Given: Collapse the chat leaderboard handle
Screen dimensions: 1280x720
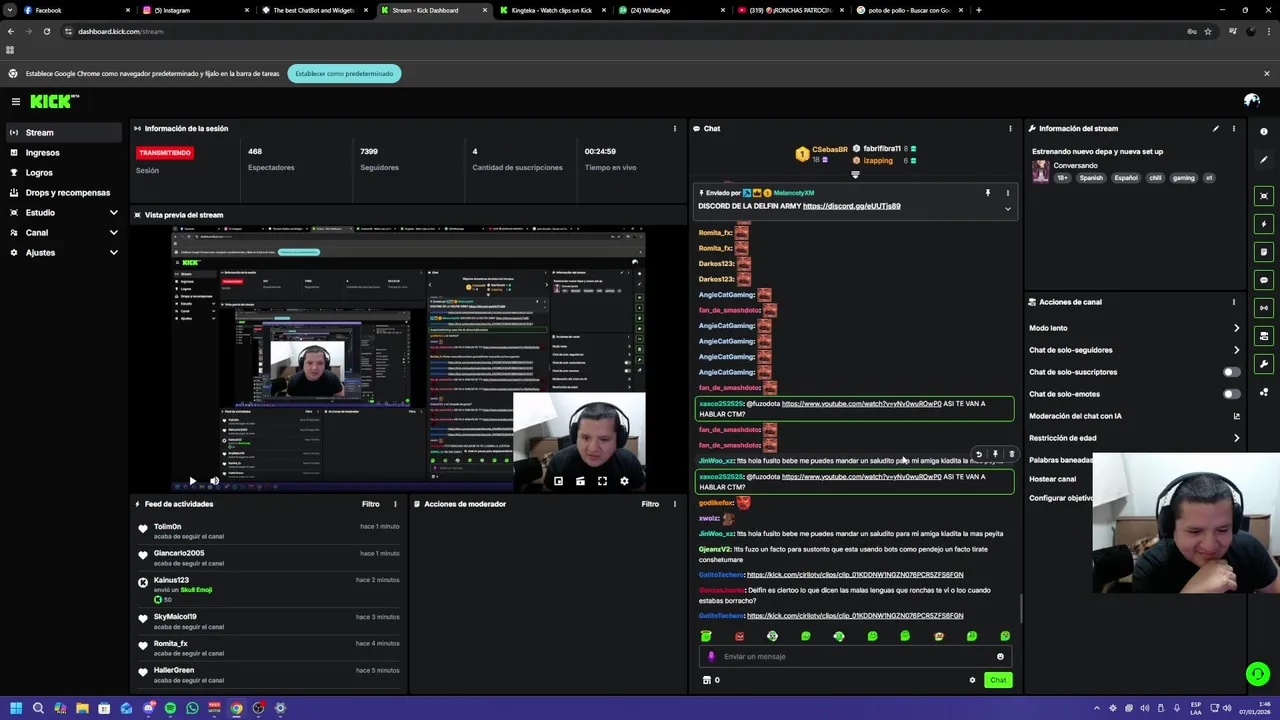Looking at the screenshot, I should [x=855, y=175].
